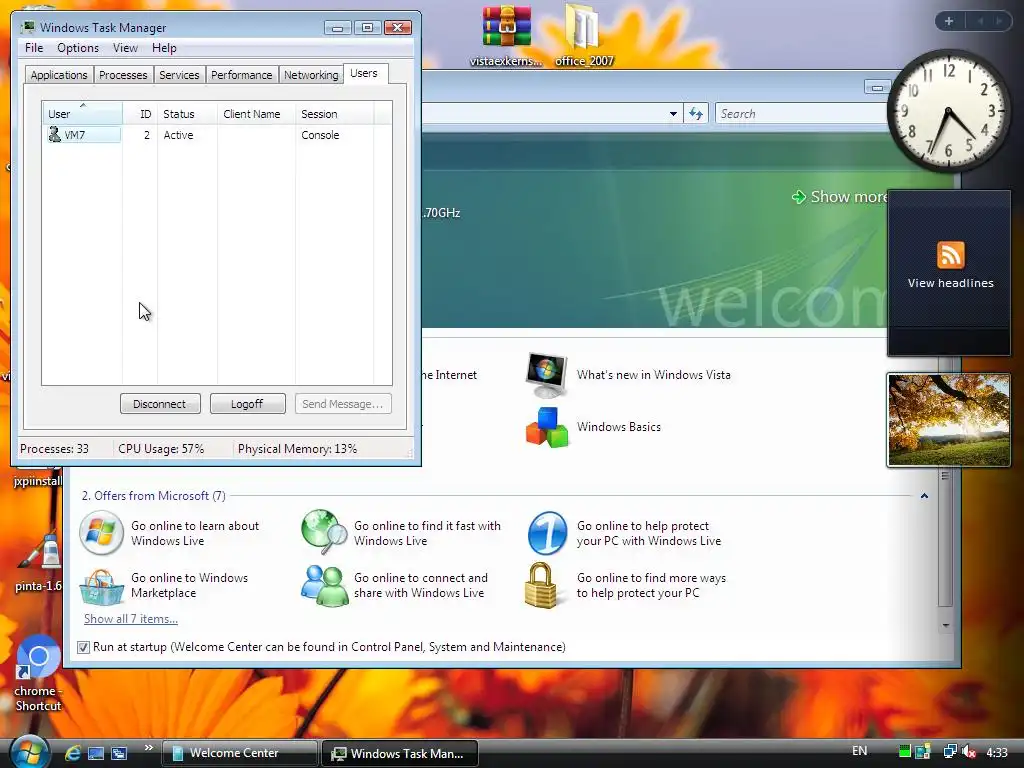Switch to the Services tab
Viewport: 1024px width, 768px height.
(x=179, y=75)
